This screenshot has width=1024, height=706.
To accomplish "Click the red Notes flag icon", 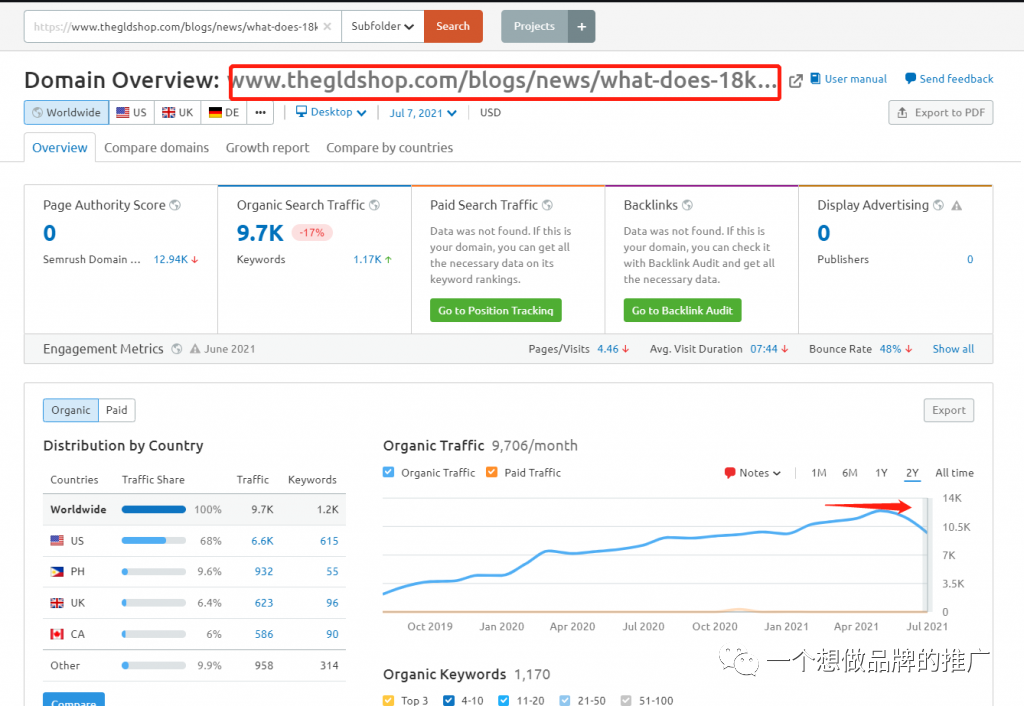I will coord(729,473).
